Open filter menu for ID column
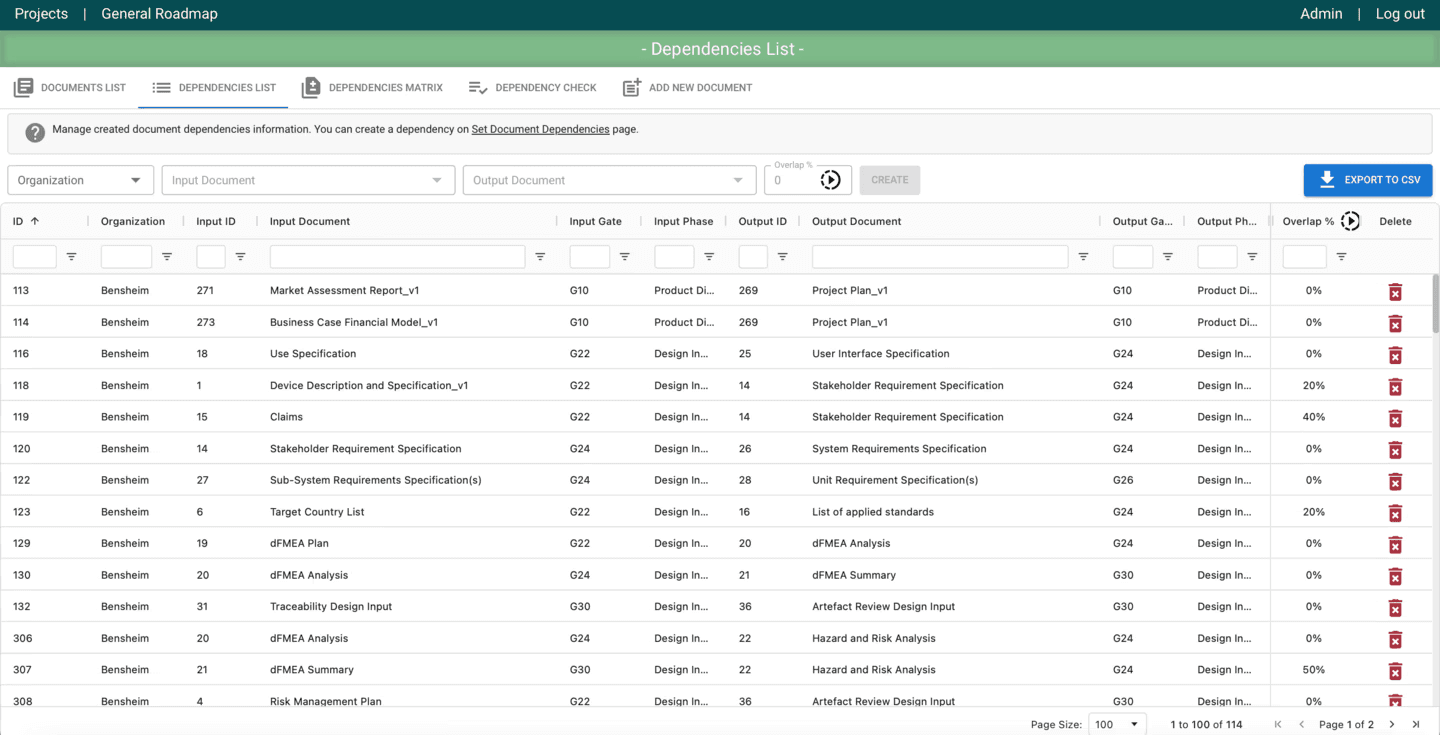 coord(71,257)
